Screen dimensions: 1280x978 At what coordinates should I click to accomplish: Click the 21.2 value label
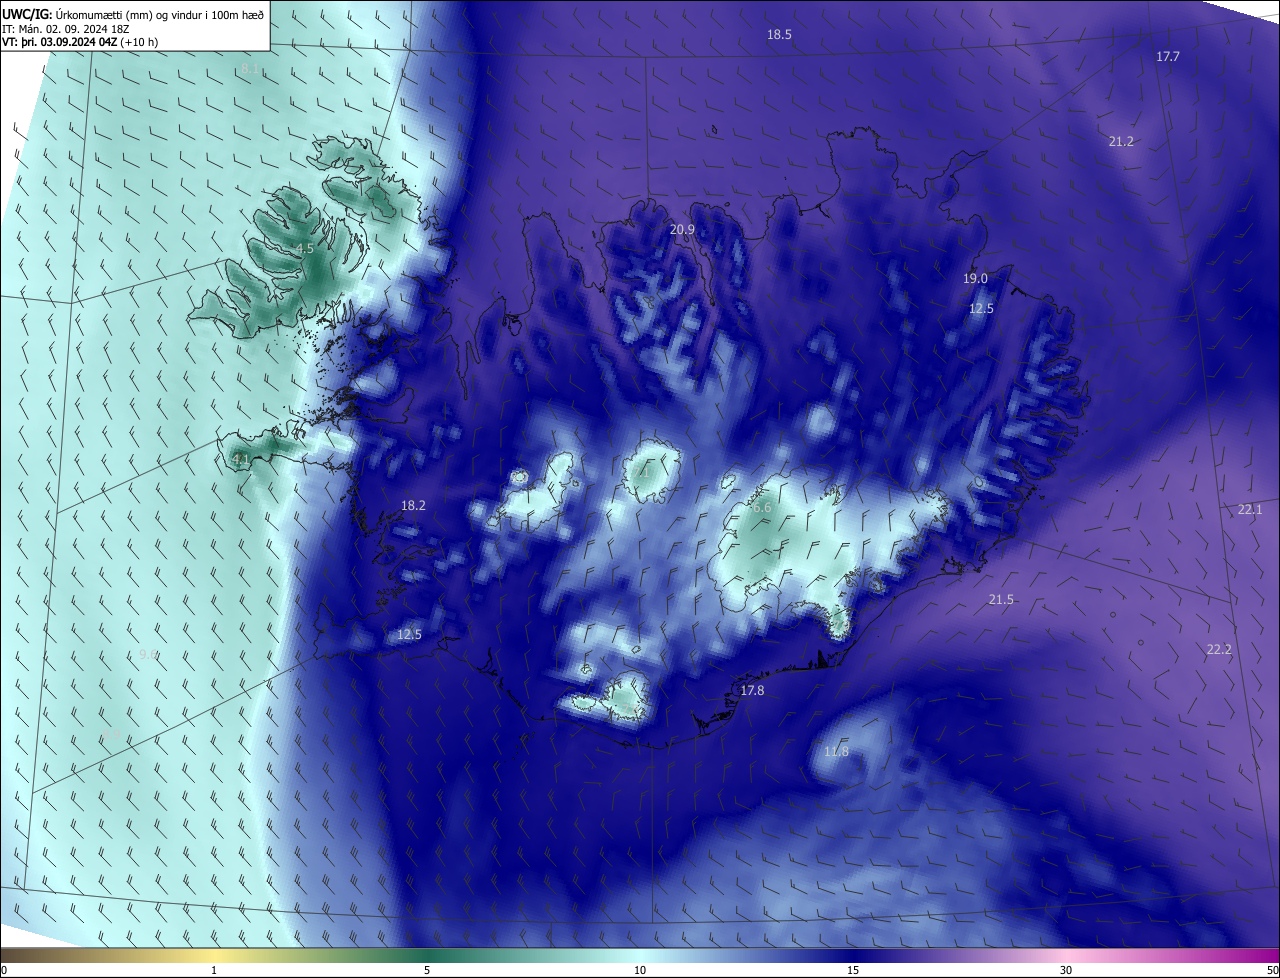point(1121,142)
